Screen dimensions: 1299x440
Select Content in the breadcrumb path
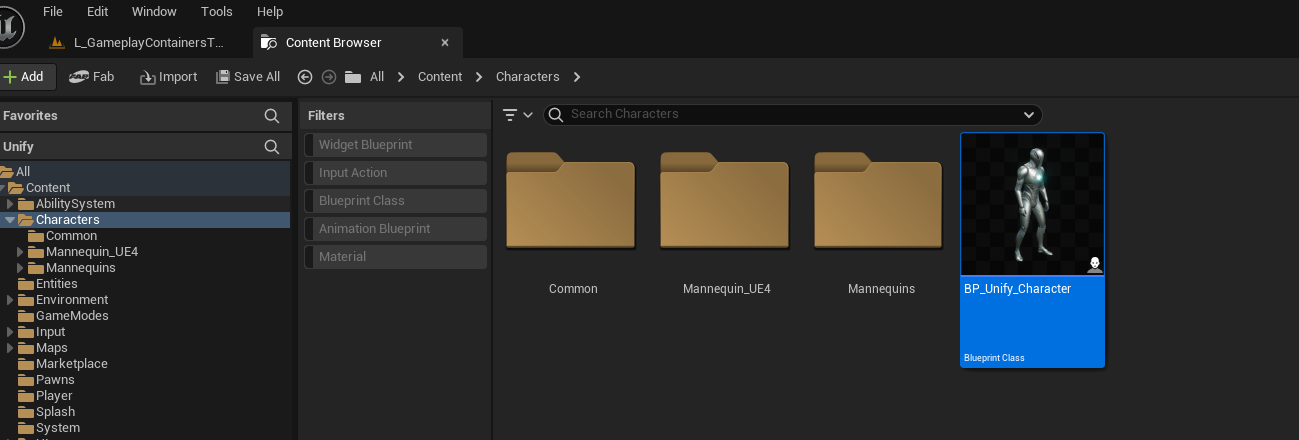coord(440,77)
